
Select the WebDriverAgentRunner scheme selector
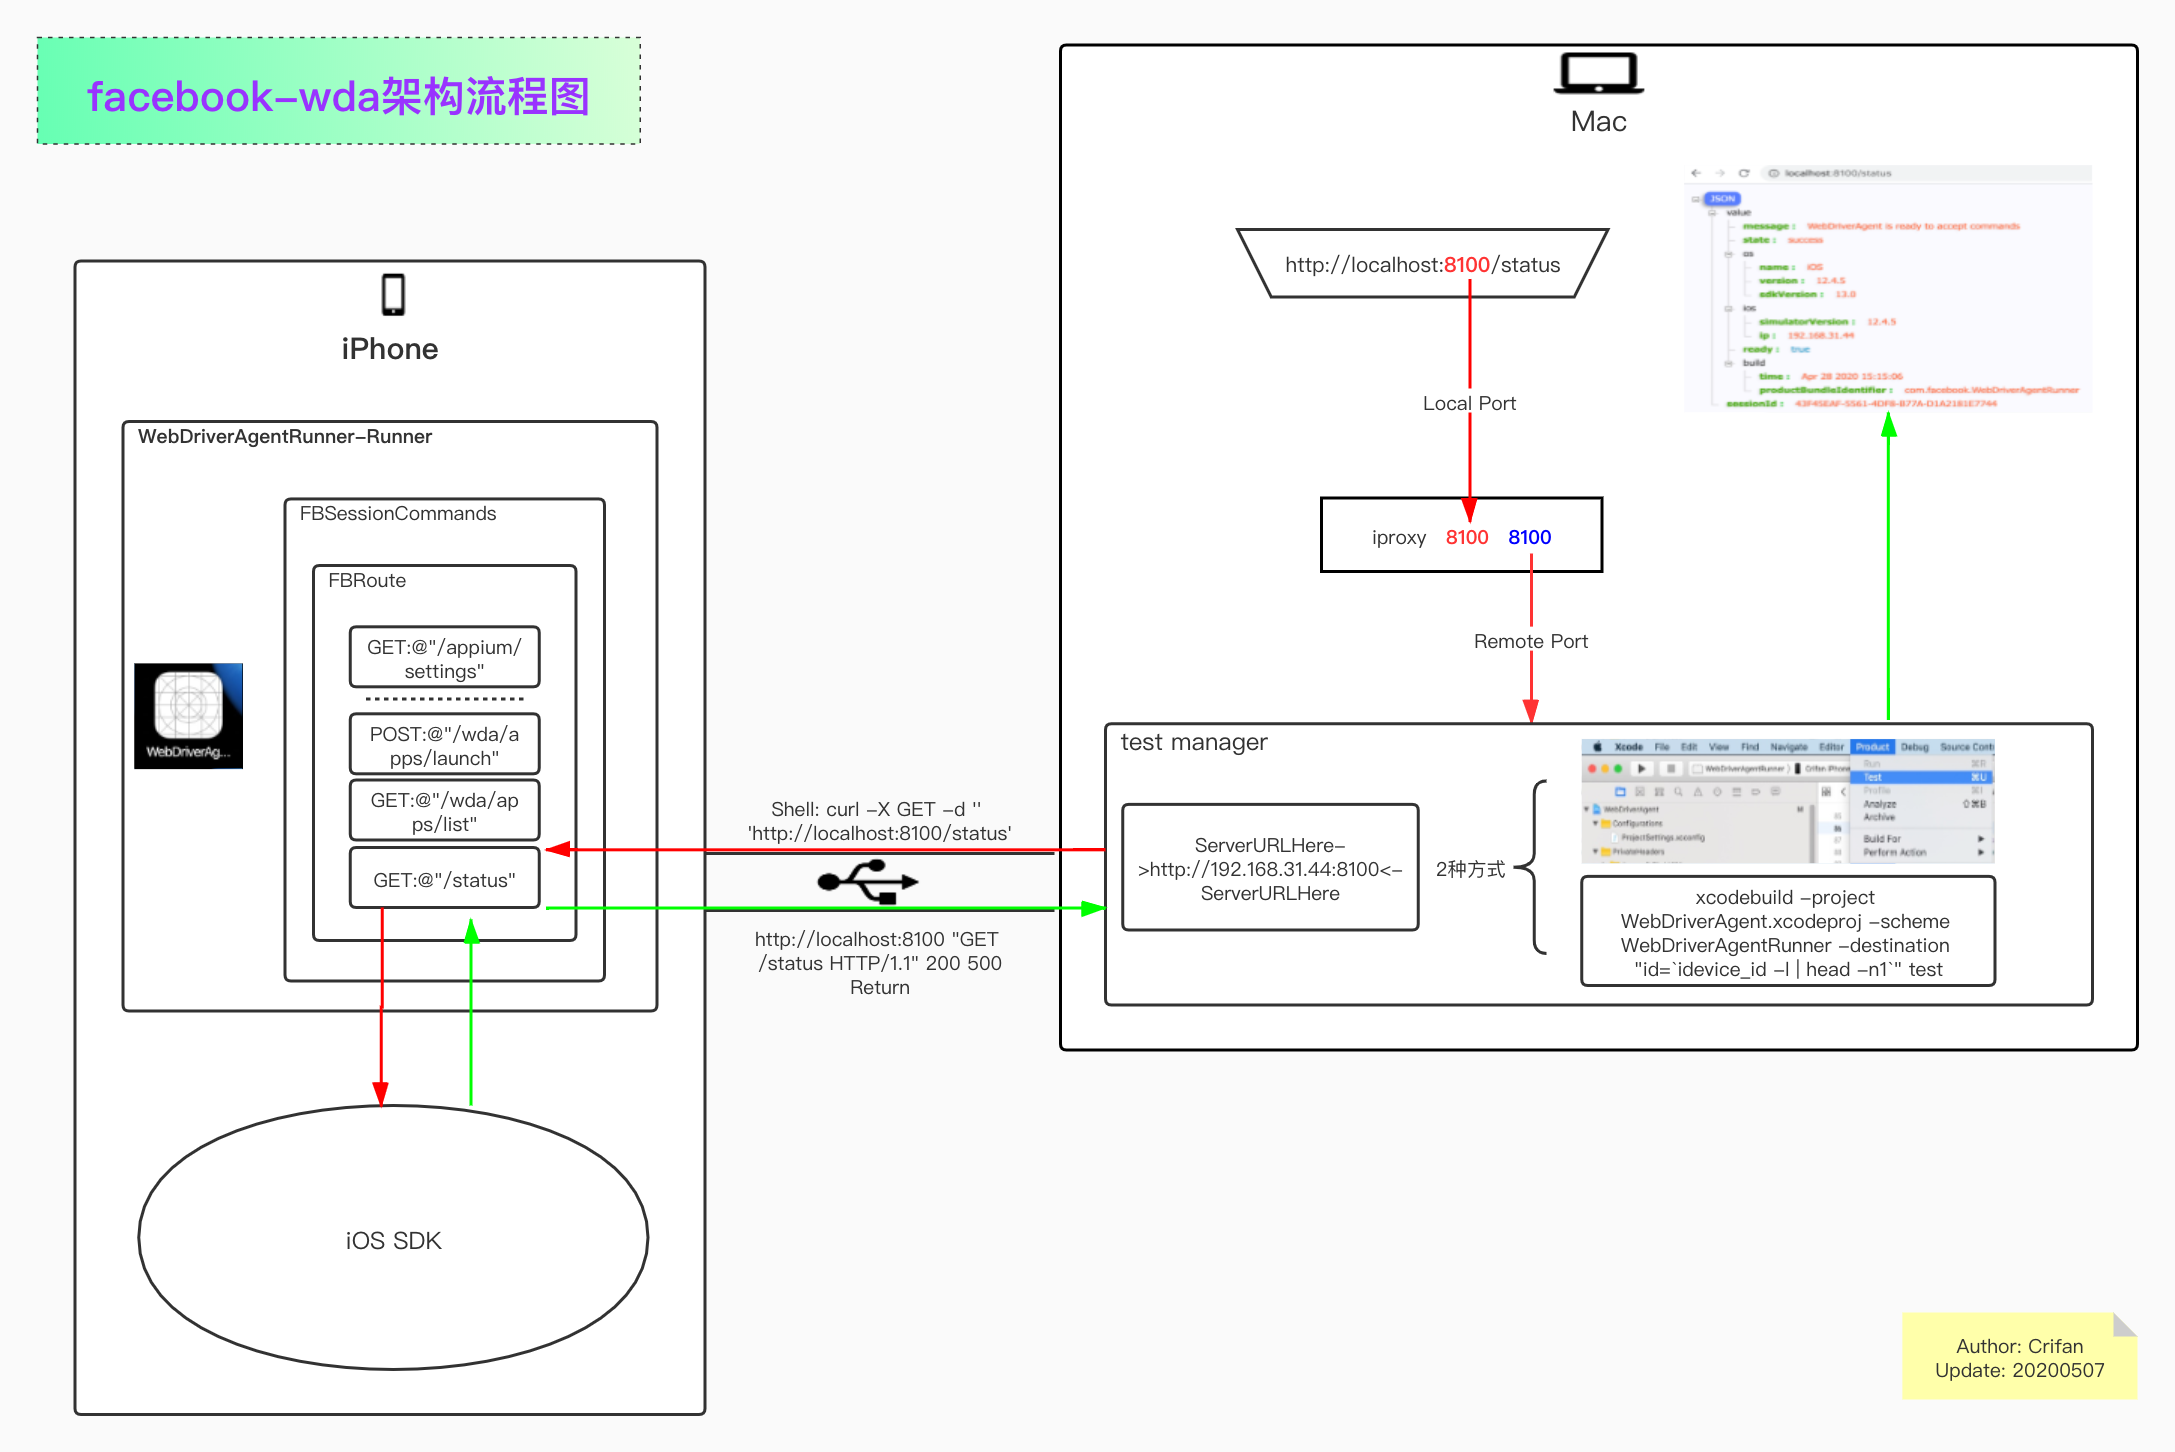coord(1740,768)
